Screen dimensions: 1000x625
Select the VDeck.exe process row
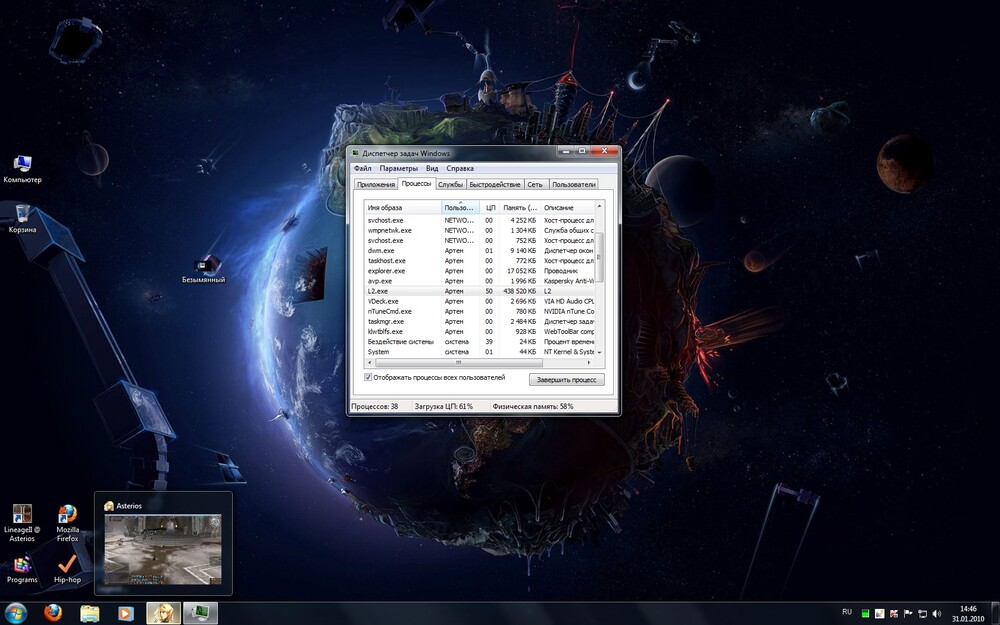pyautogui.click(x=480, y=301)
